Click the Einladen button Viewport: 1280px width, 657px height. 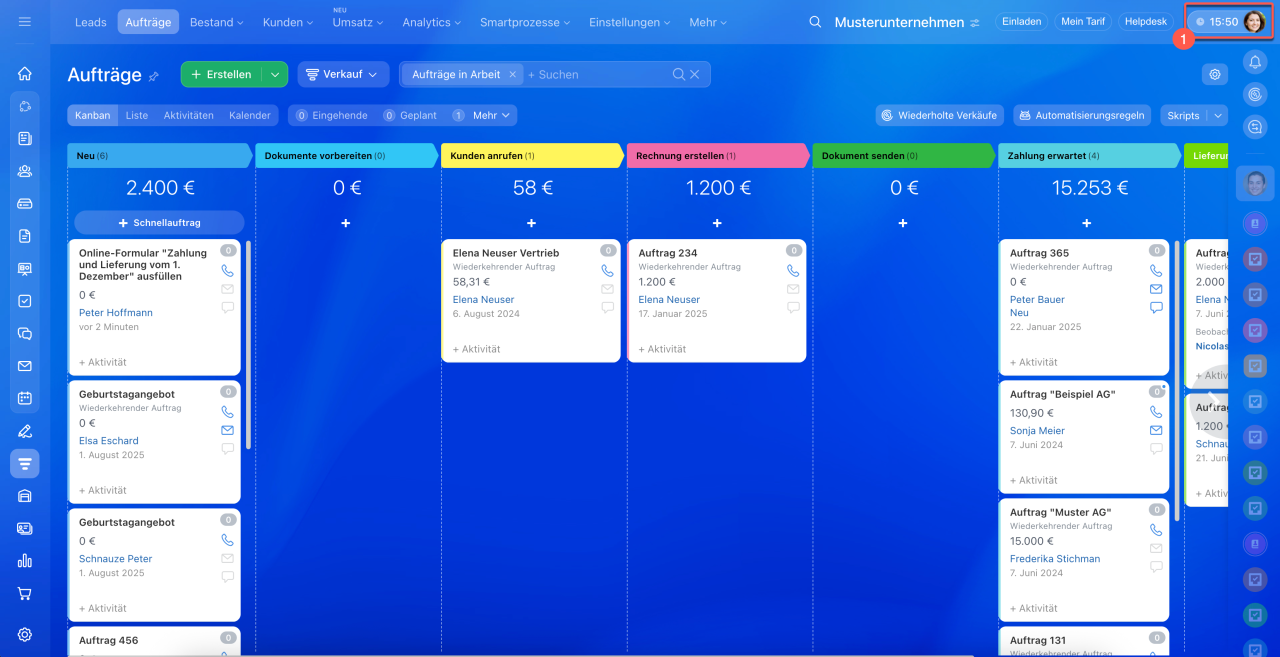(x=1022, y=21)
